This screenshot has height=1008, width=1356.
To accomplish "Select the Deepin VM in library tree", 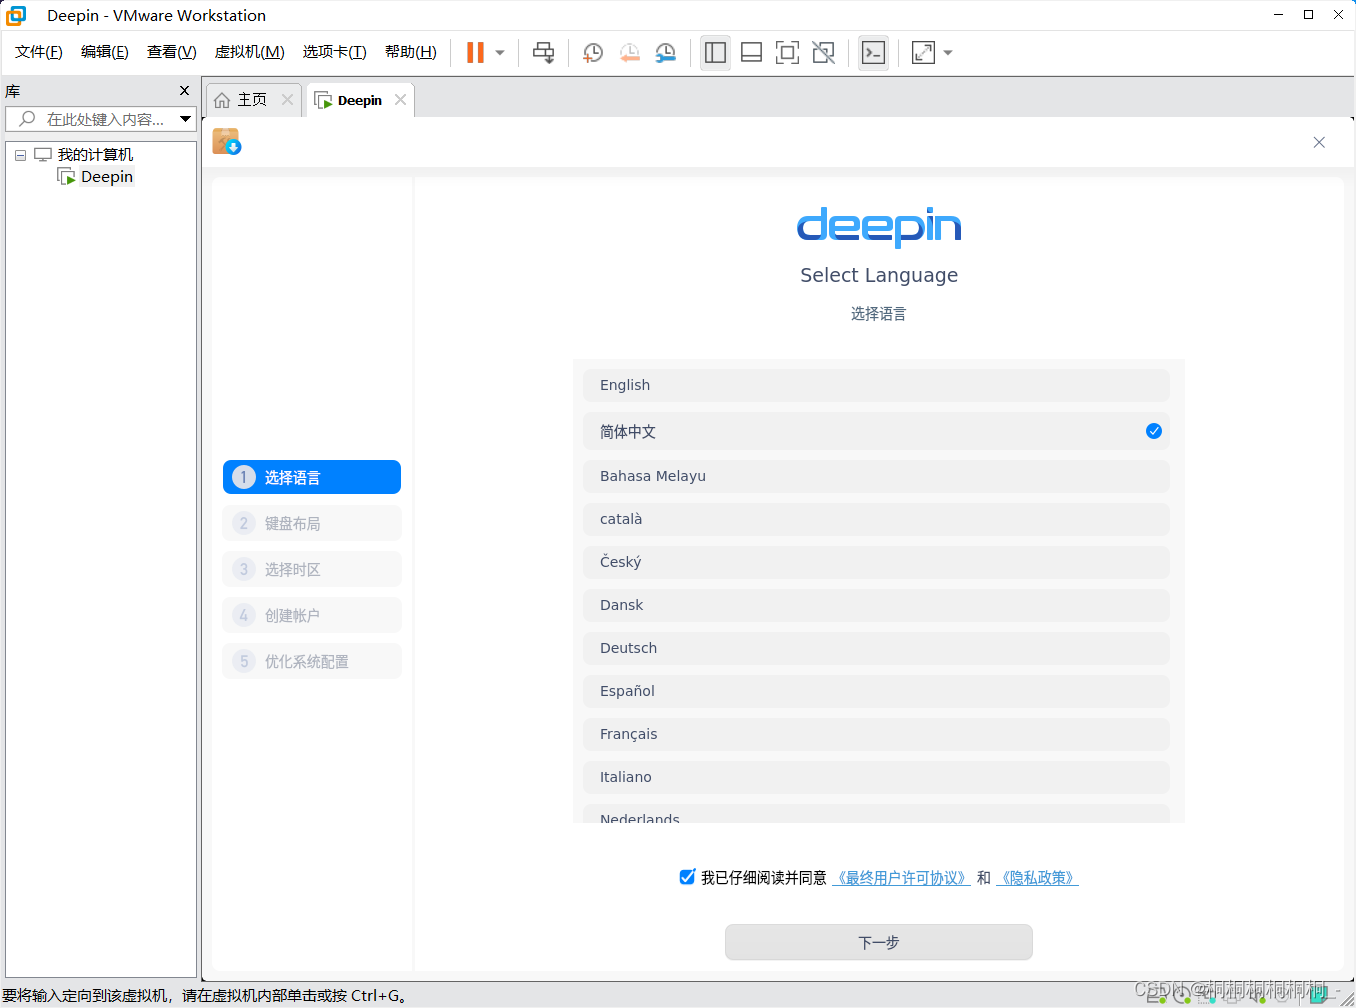I will pyautogui.click(x=106, y=177).
